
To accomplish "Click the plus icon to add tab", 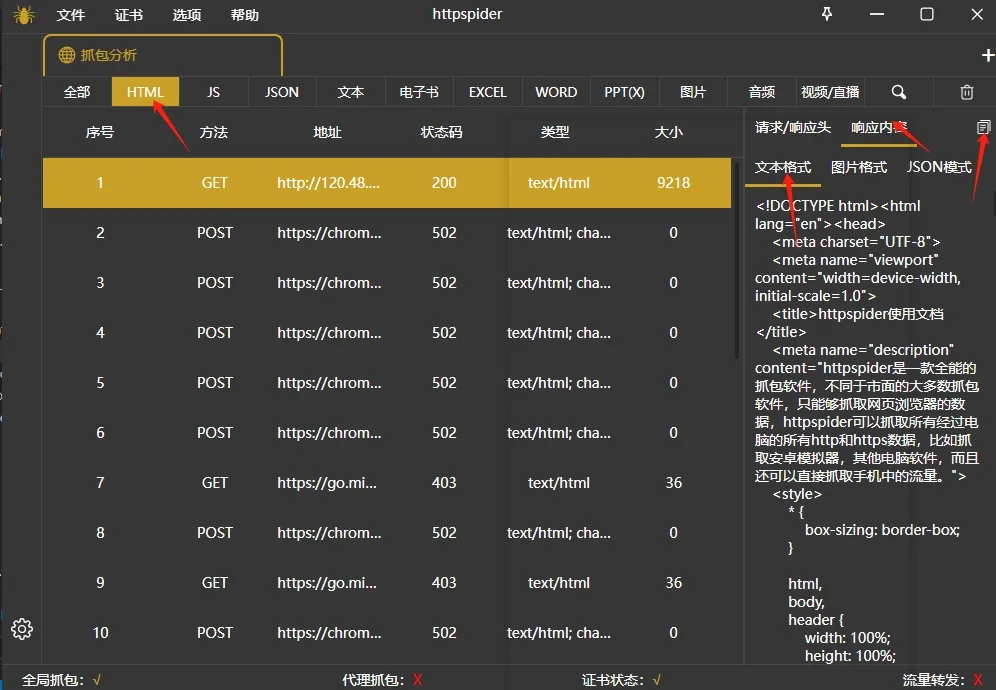I will click(x=988, y=55).
